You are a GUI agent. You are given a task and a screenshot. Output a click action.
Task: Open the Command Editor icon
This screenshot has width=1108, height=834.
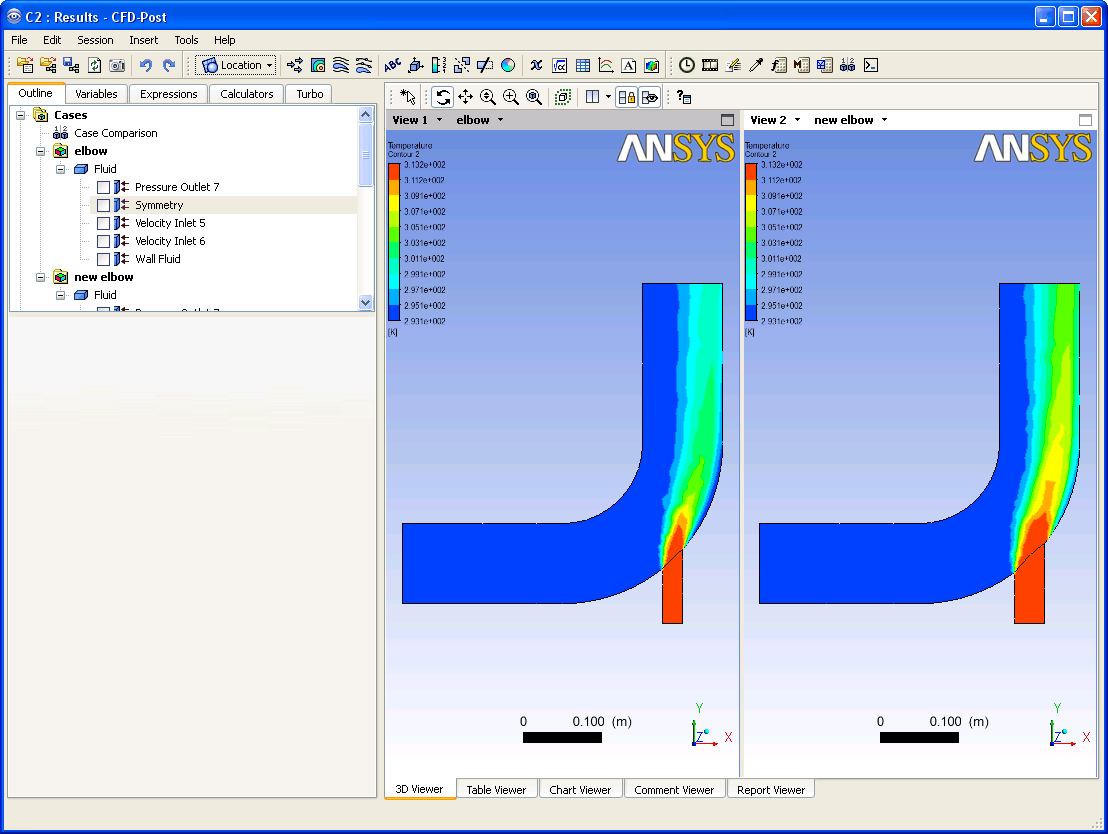tap(871, 65)
